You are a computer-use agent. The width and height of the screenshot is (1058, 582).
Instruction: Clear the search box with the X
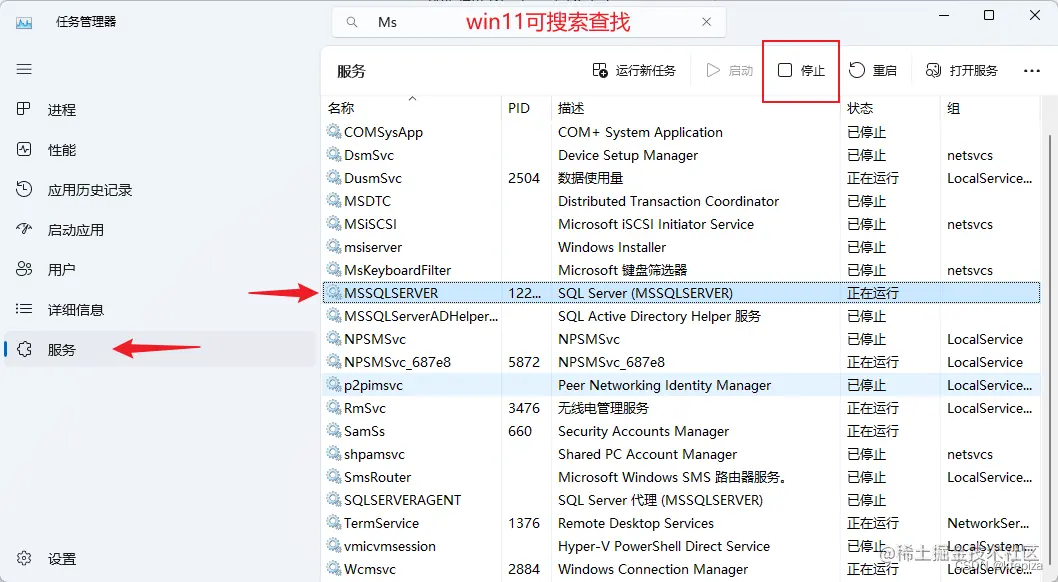click(706, 21)
